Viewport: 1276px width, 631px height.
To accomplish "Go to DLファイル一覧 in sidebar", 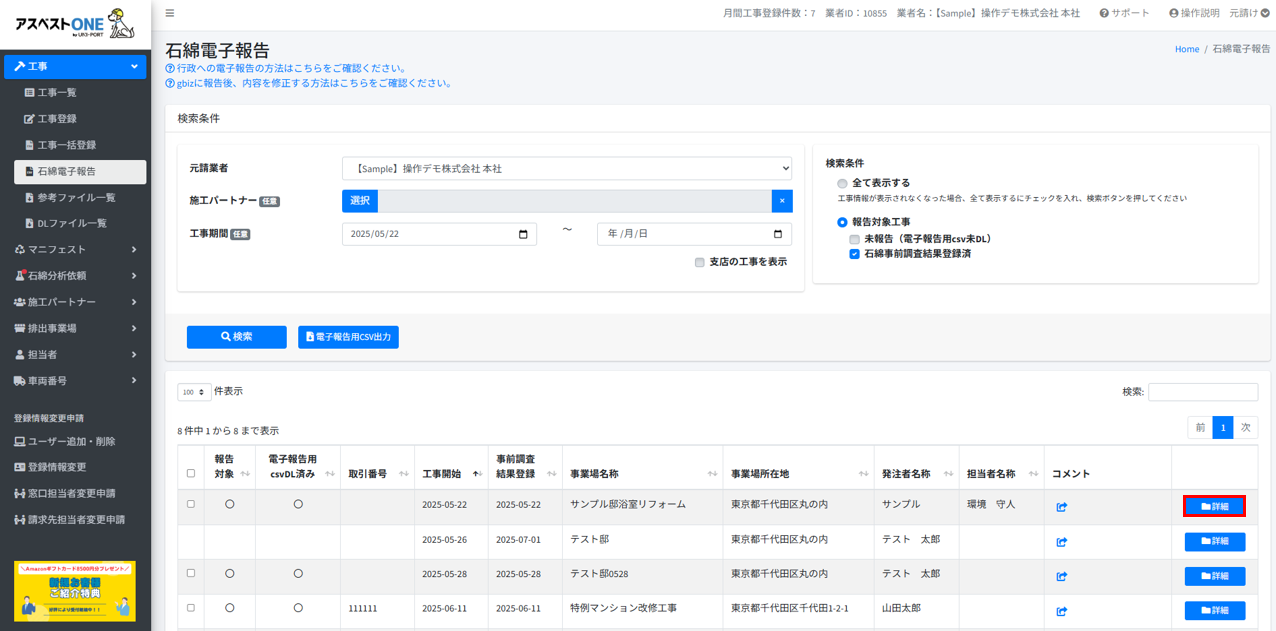I will [72, 224].
